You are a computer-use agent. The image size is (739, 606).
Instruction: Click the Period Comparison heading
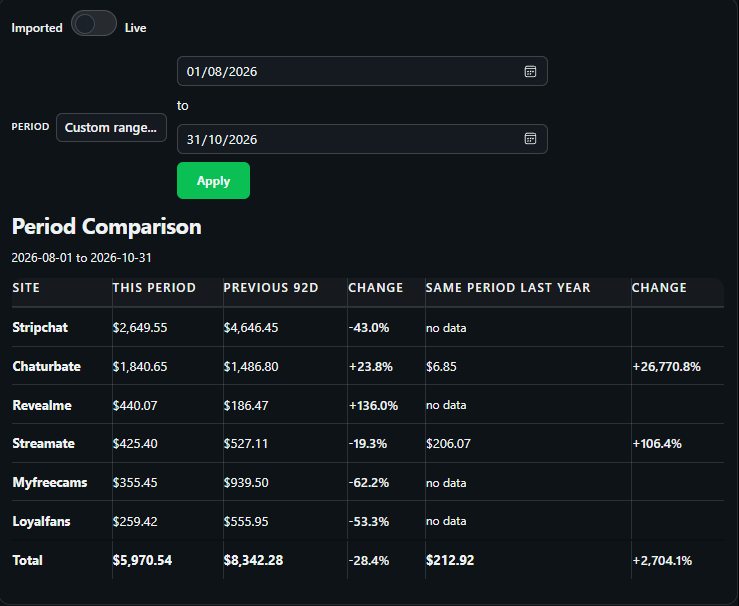(107, 227)
